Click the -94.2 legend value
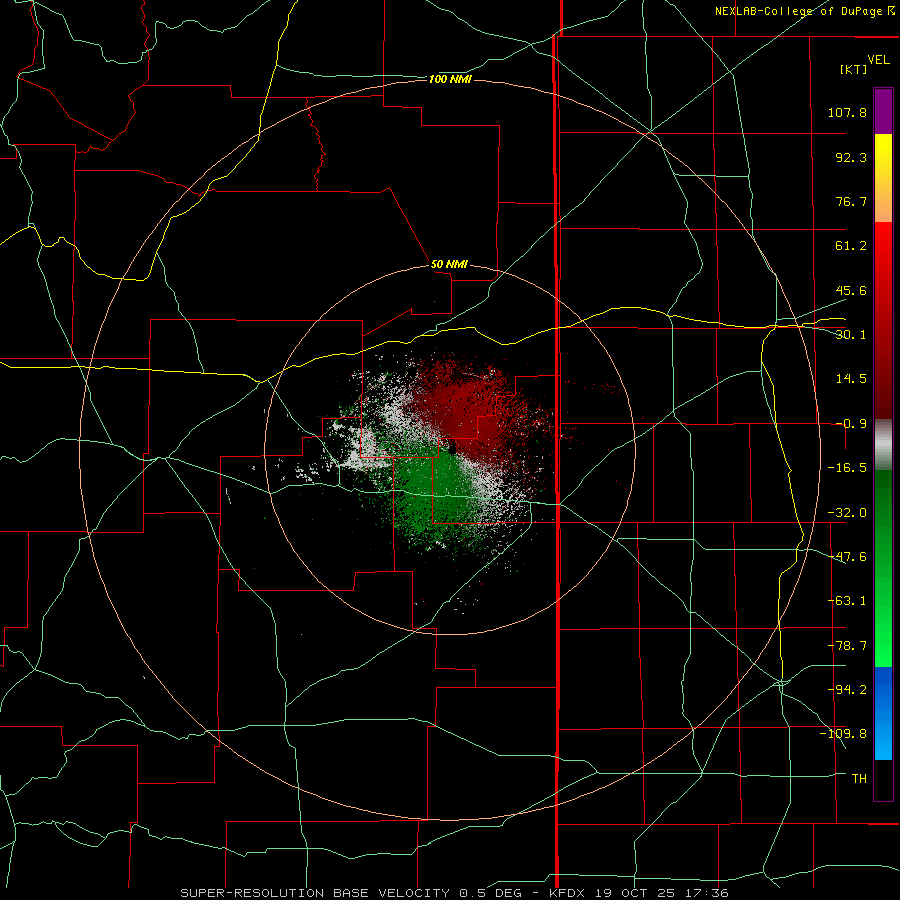This screenshot has height=900, width=900. pos(847,690)
